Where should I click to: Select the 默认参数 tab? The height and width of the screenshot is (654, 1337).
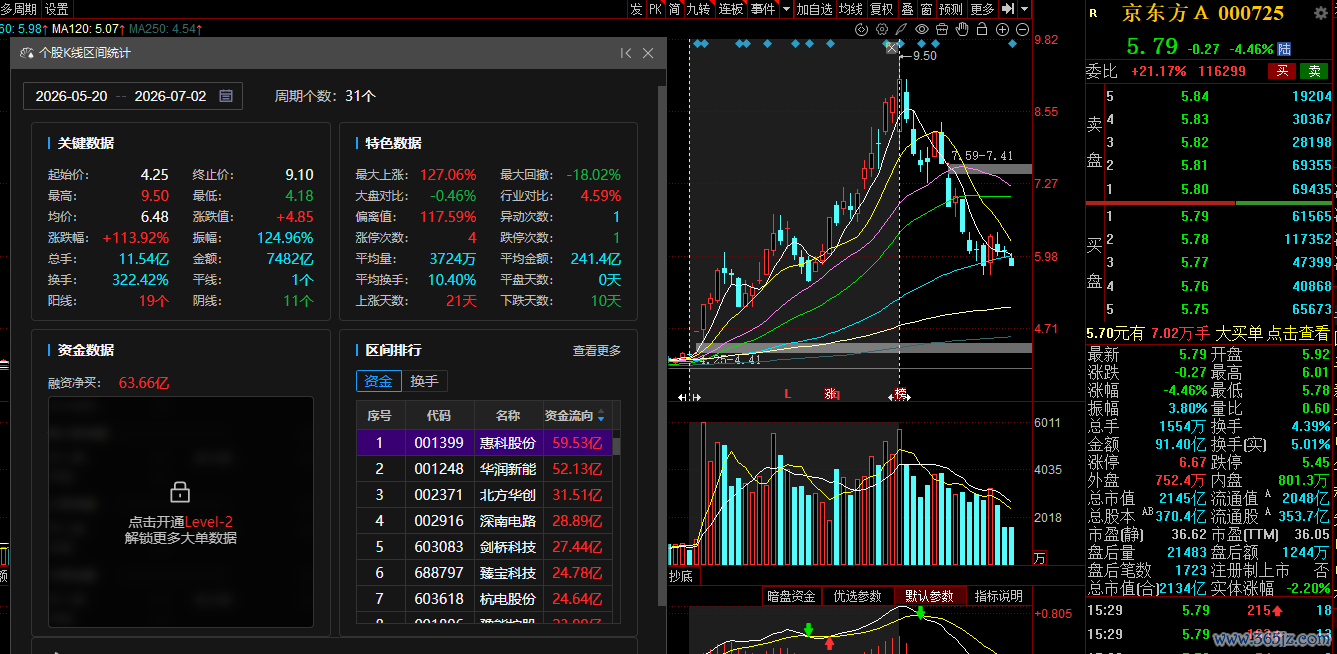(x=930, y=596)
